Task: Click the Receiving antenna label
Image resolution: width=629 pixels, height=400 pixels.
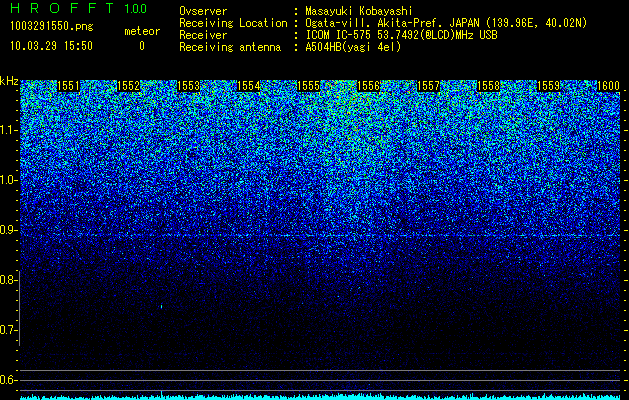Action: tap(230, 47)
